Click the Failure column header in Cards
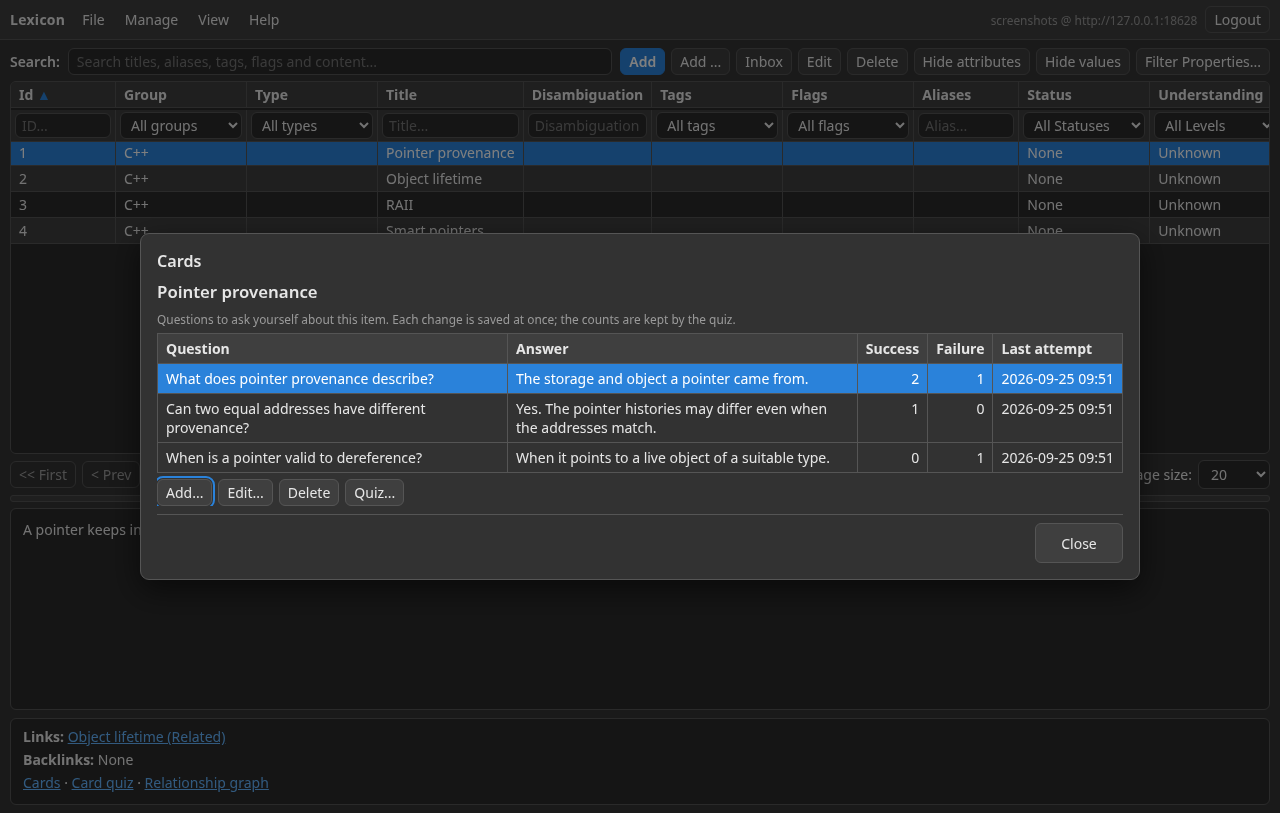The width and height of the screenshot is (1280, 813). click(x=960, y=349)
